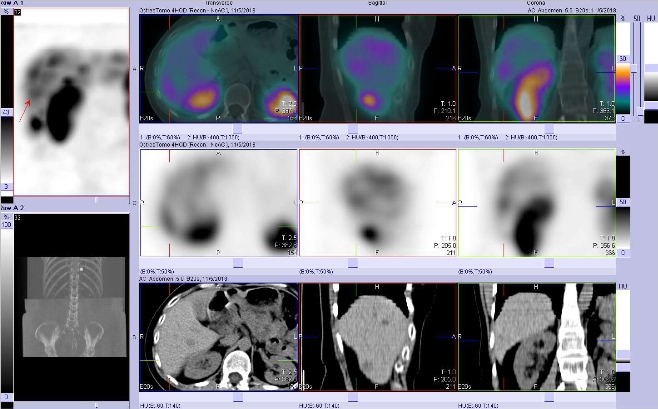The height and width of the screenshot is (409, 658).
Task: Select the sagittal CT slice image
Action: point(378,337)
